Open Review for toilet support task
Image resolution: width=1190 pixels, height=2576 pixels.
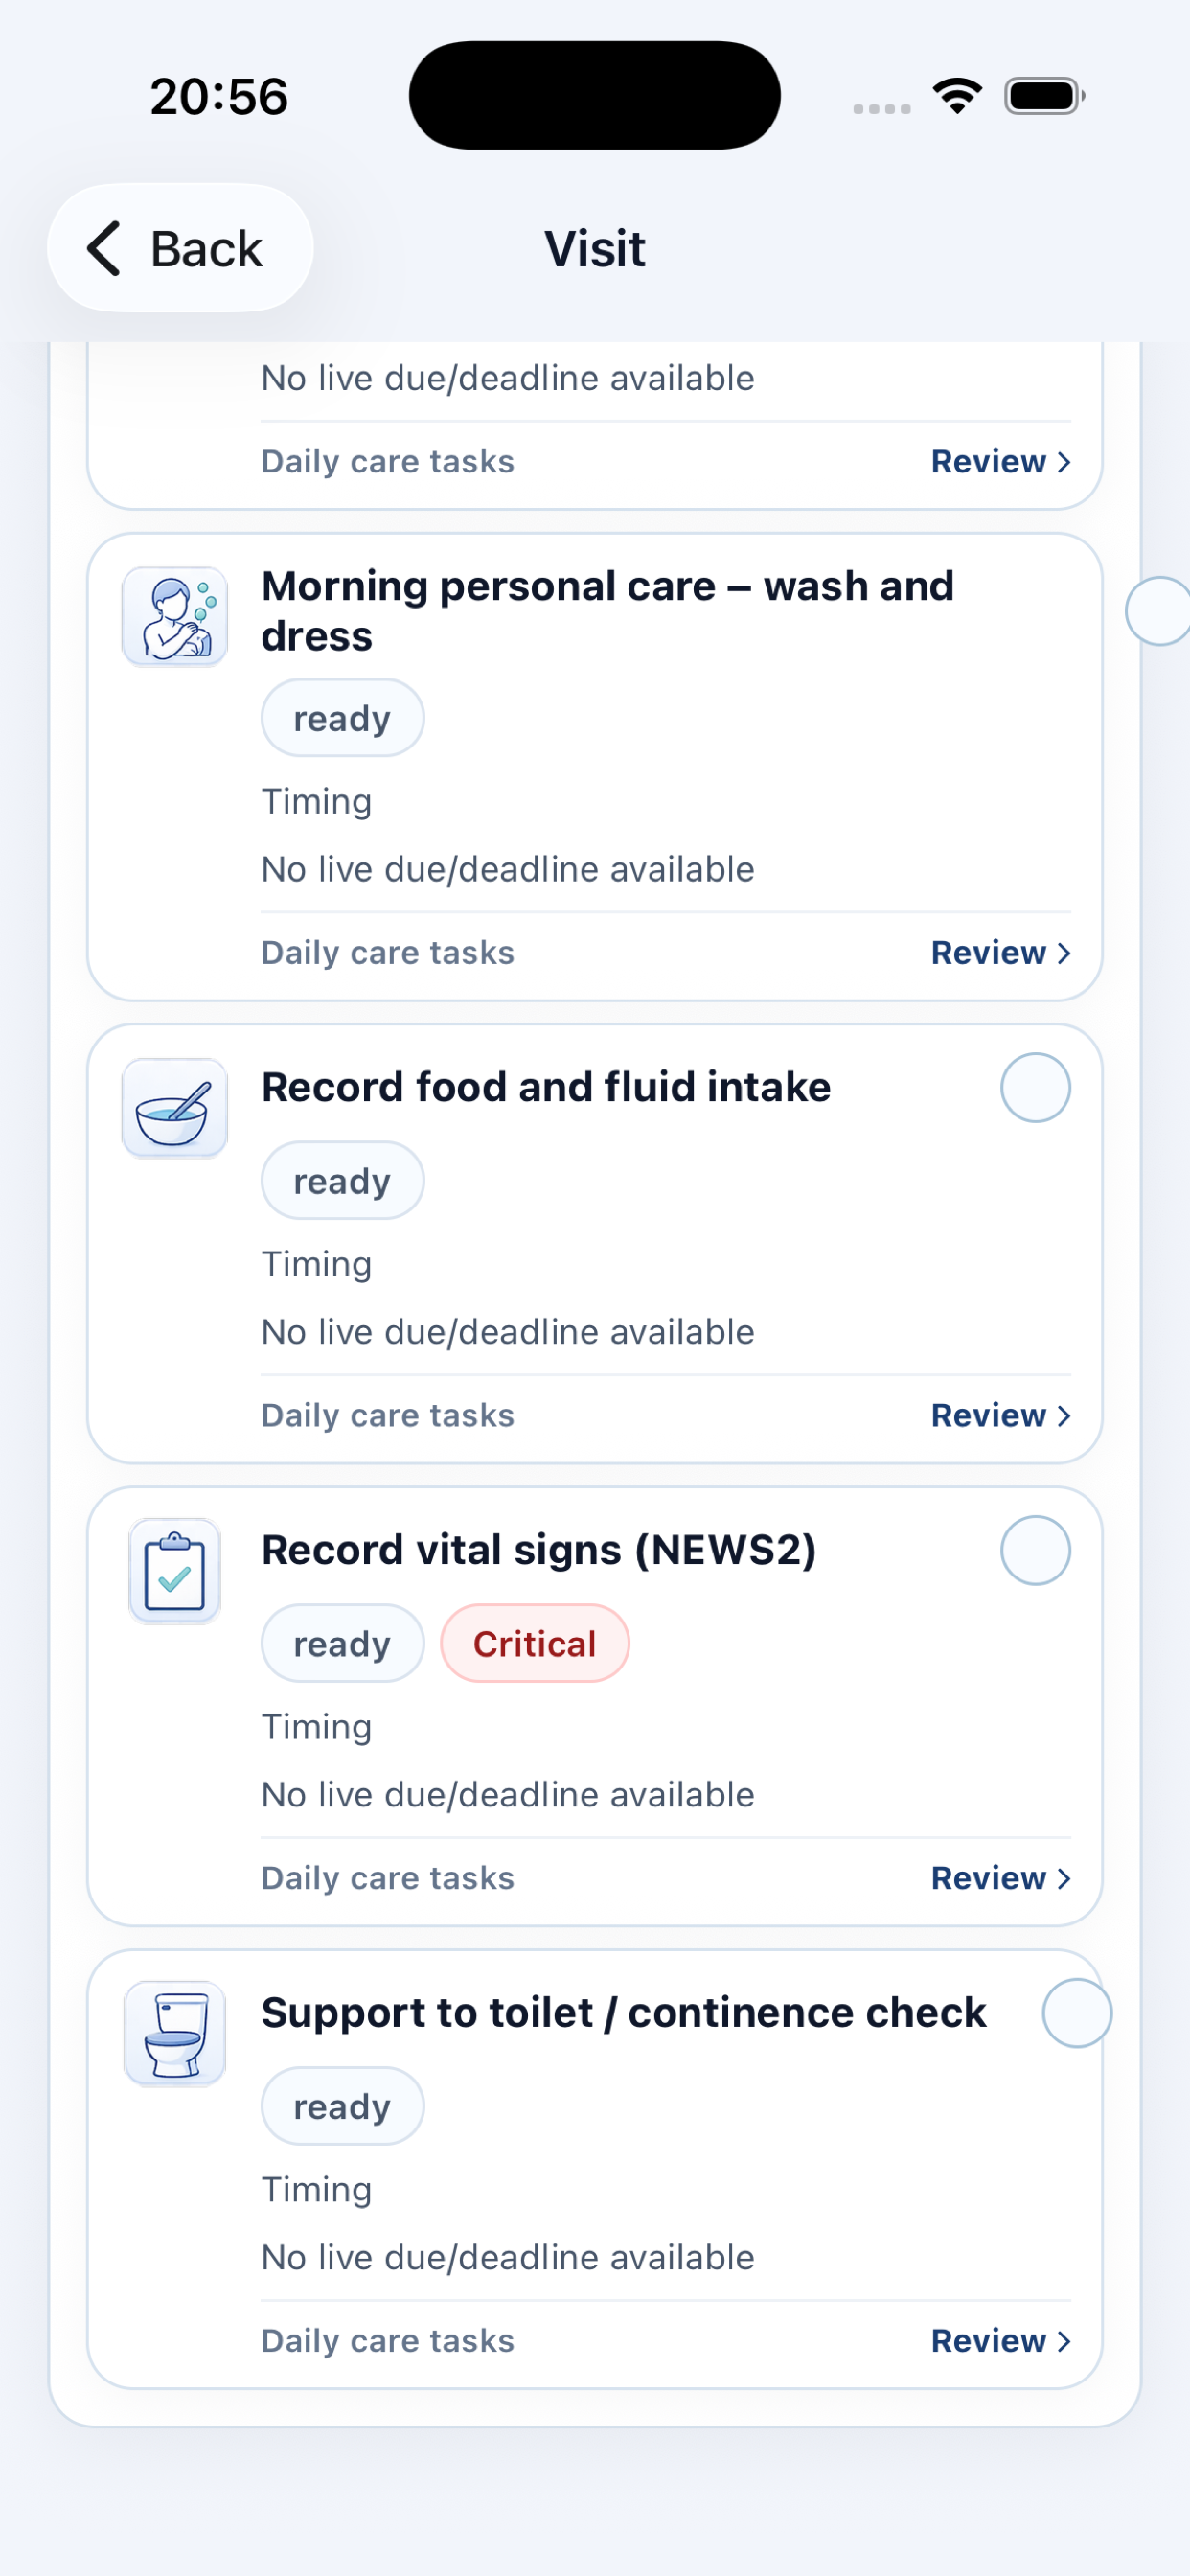[1000, 2341]
